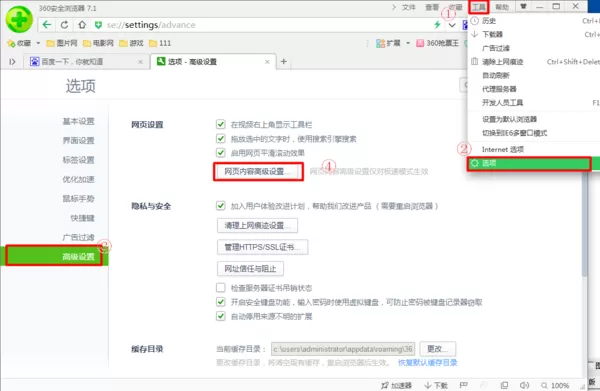600x391 pixels.
Task: Open the 收藏 favorites star button
Action: coord(19,43)
